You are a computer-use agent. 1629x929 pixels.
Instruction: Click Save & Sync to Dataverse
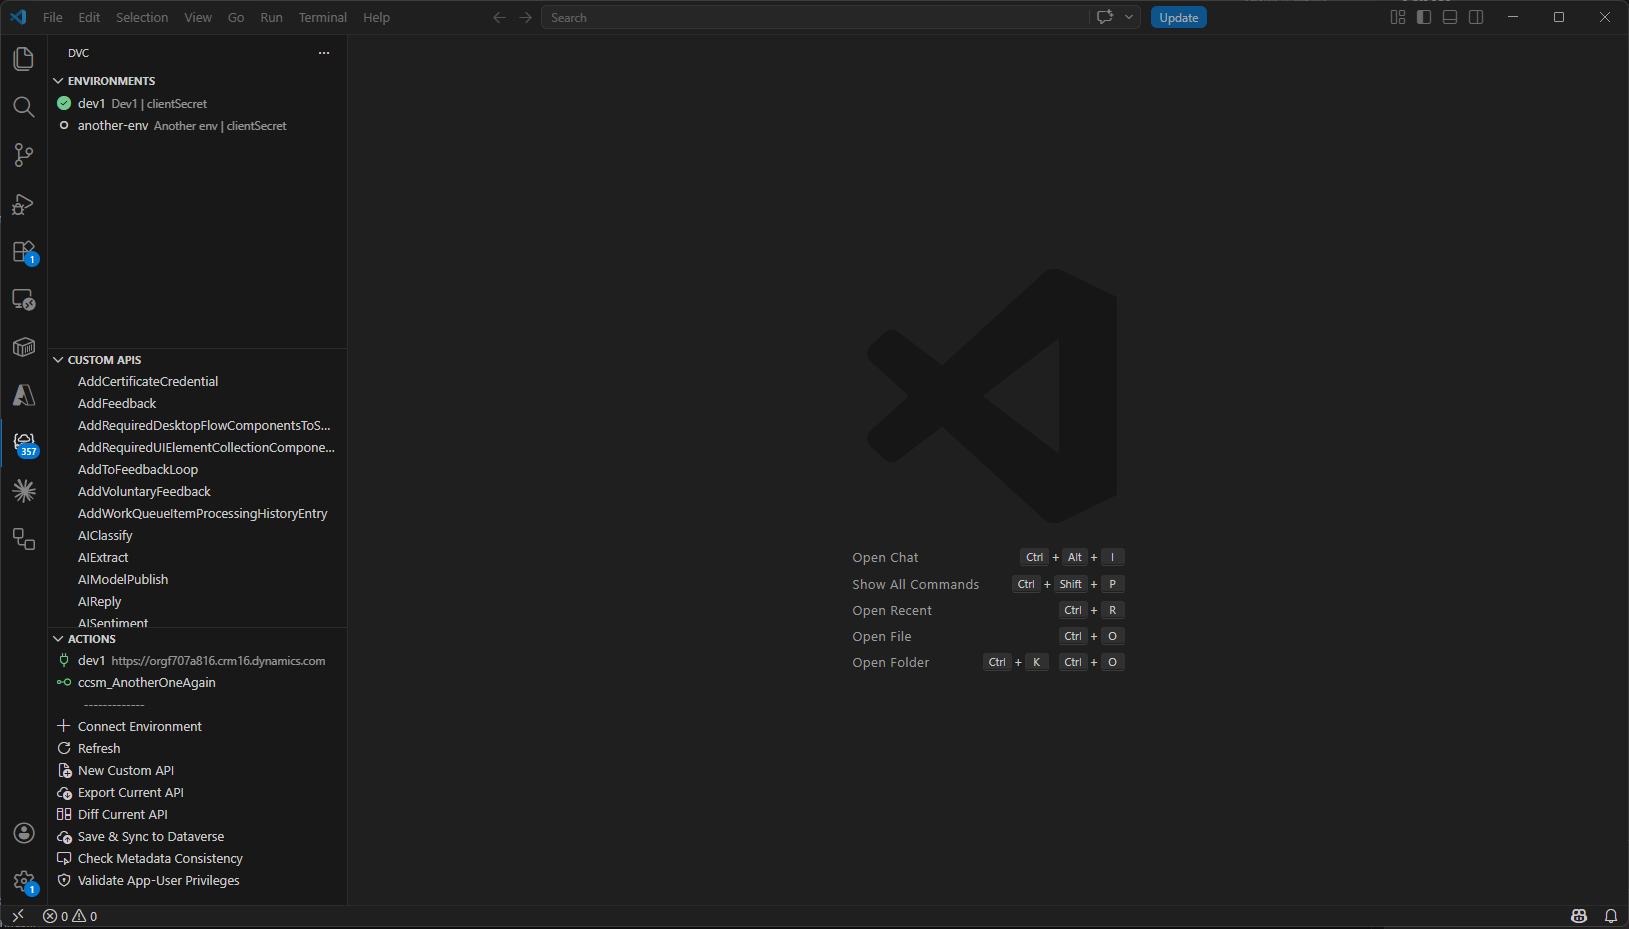point(197,837)
